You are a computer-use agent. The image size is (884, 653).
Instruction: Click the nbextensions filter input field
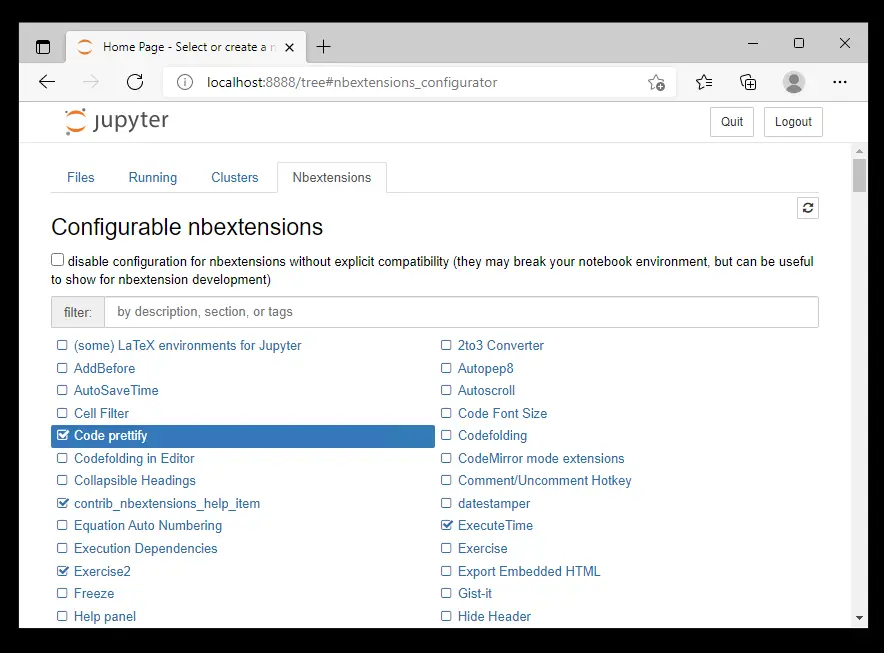point(460,312)
